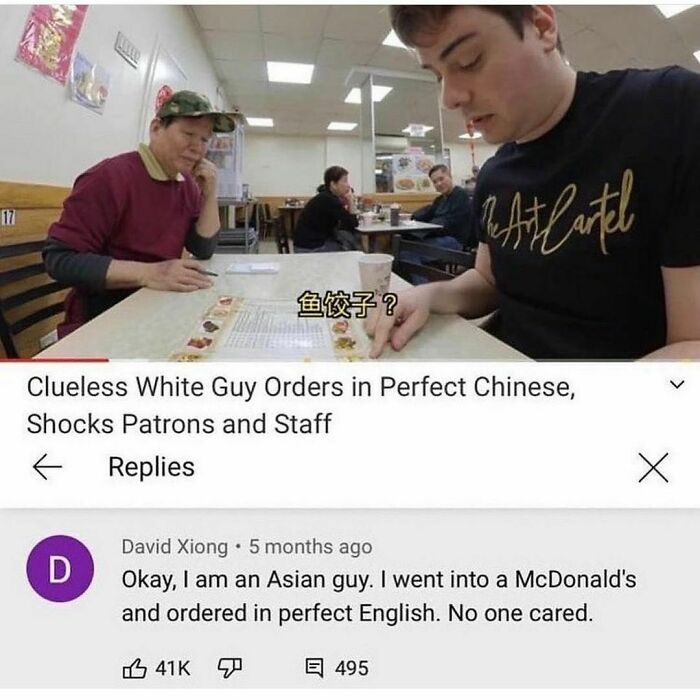Click the 495 replies count
Screen dimensions: 700x700
pos(352,668)
